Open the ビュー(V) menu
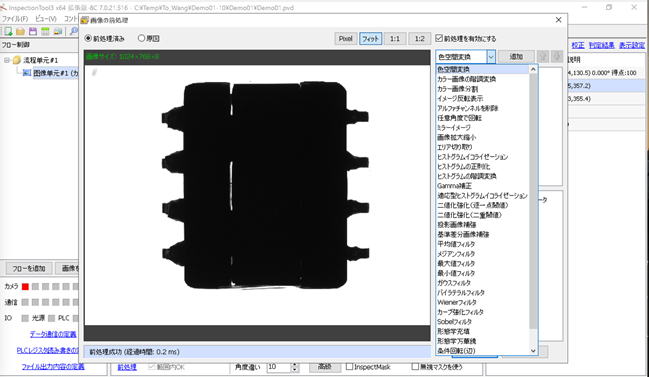The height and width of the screenshot is (377, 649). point(46,19)
